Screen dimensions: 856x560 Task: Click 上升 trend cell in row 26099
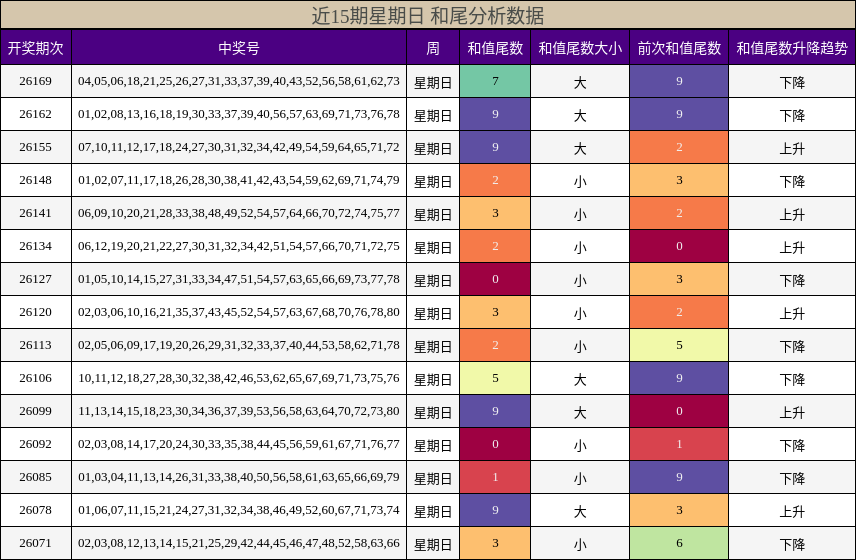point(792,413)
